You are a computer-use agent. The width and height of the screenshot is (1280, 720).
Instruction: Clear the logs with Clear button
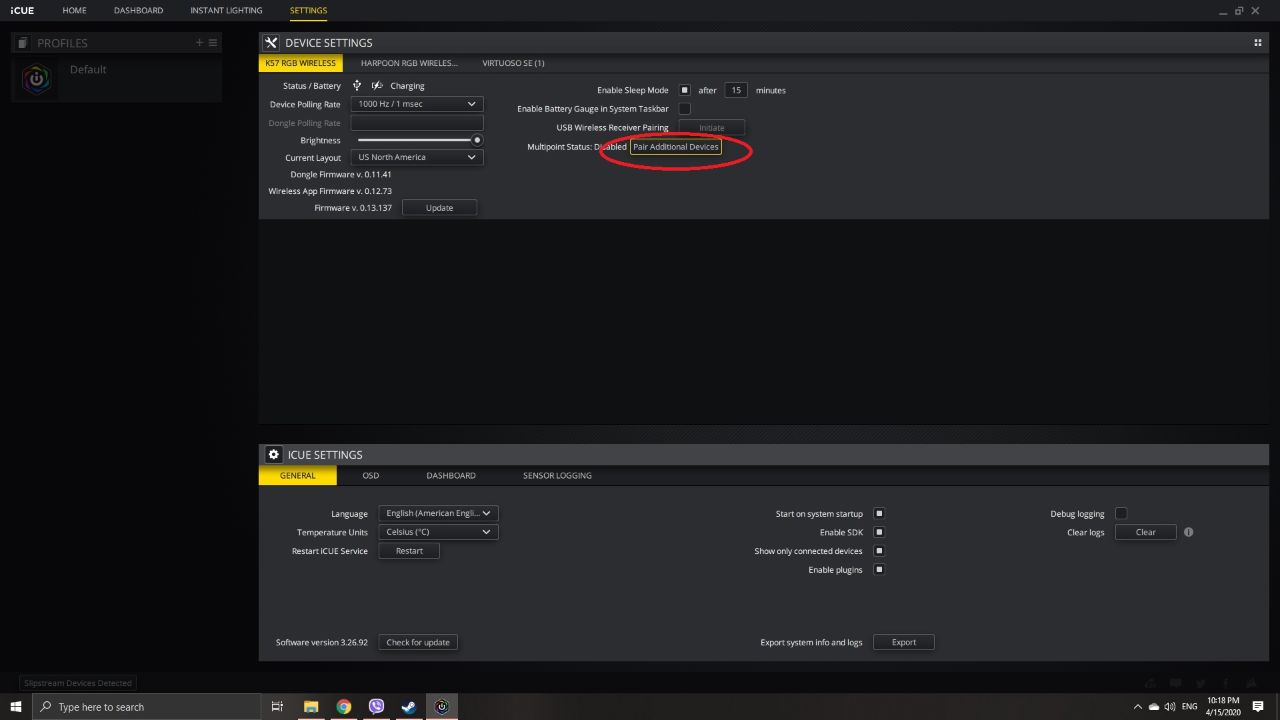[x=1146, y=532]
